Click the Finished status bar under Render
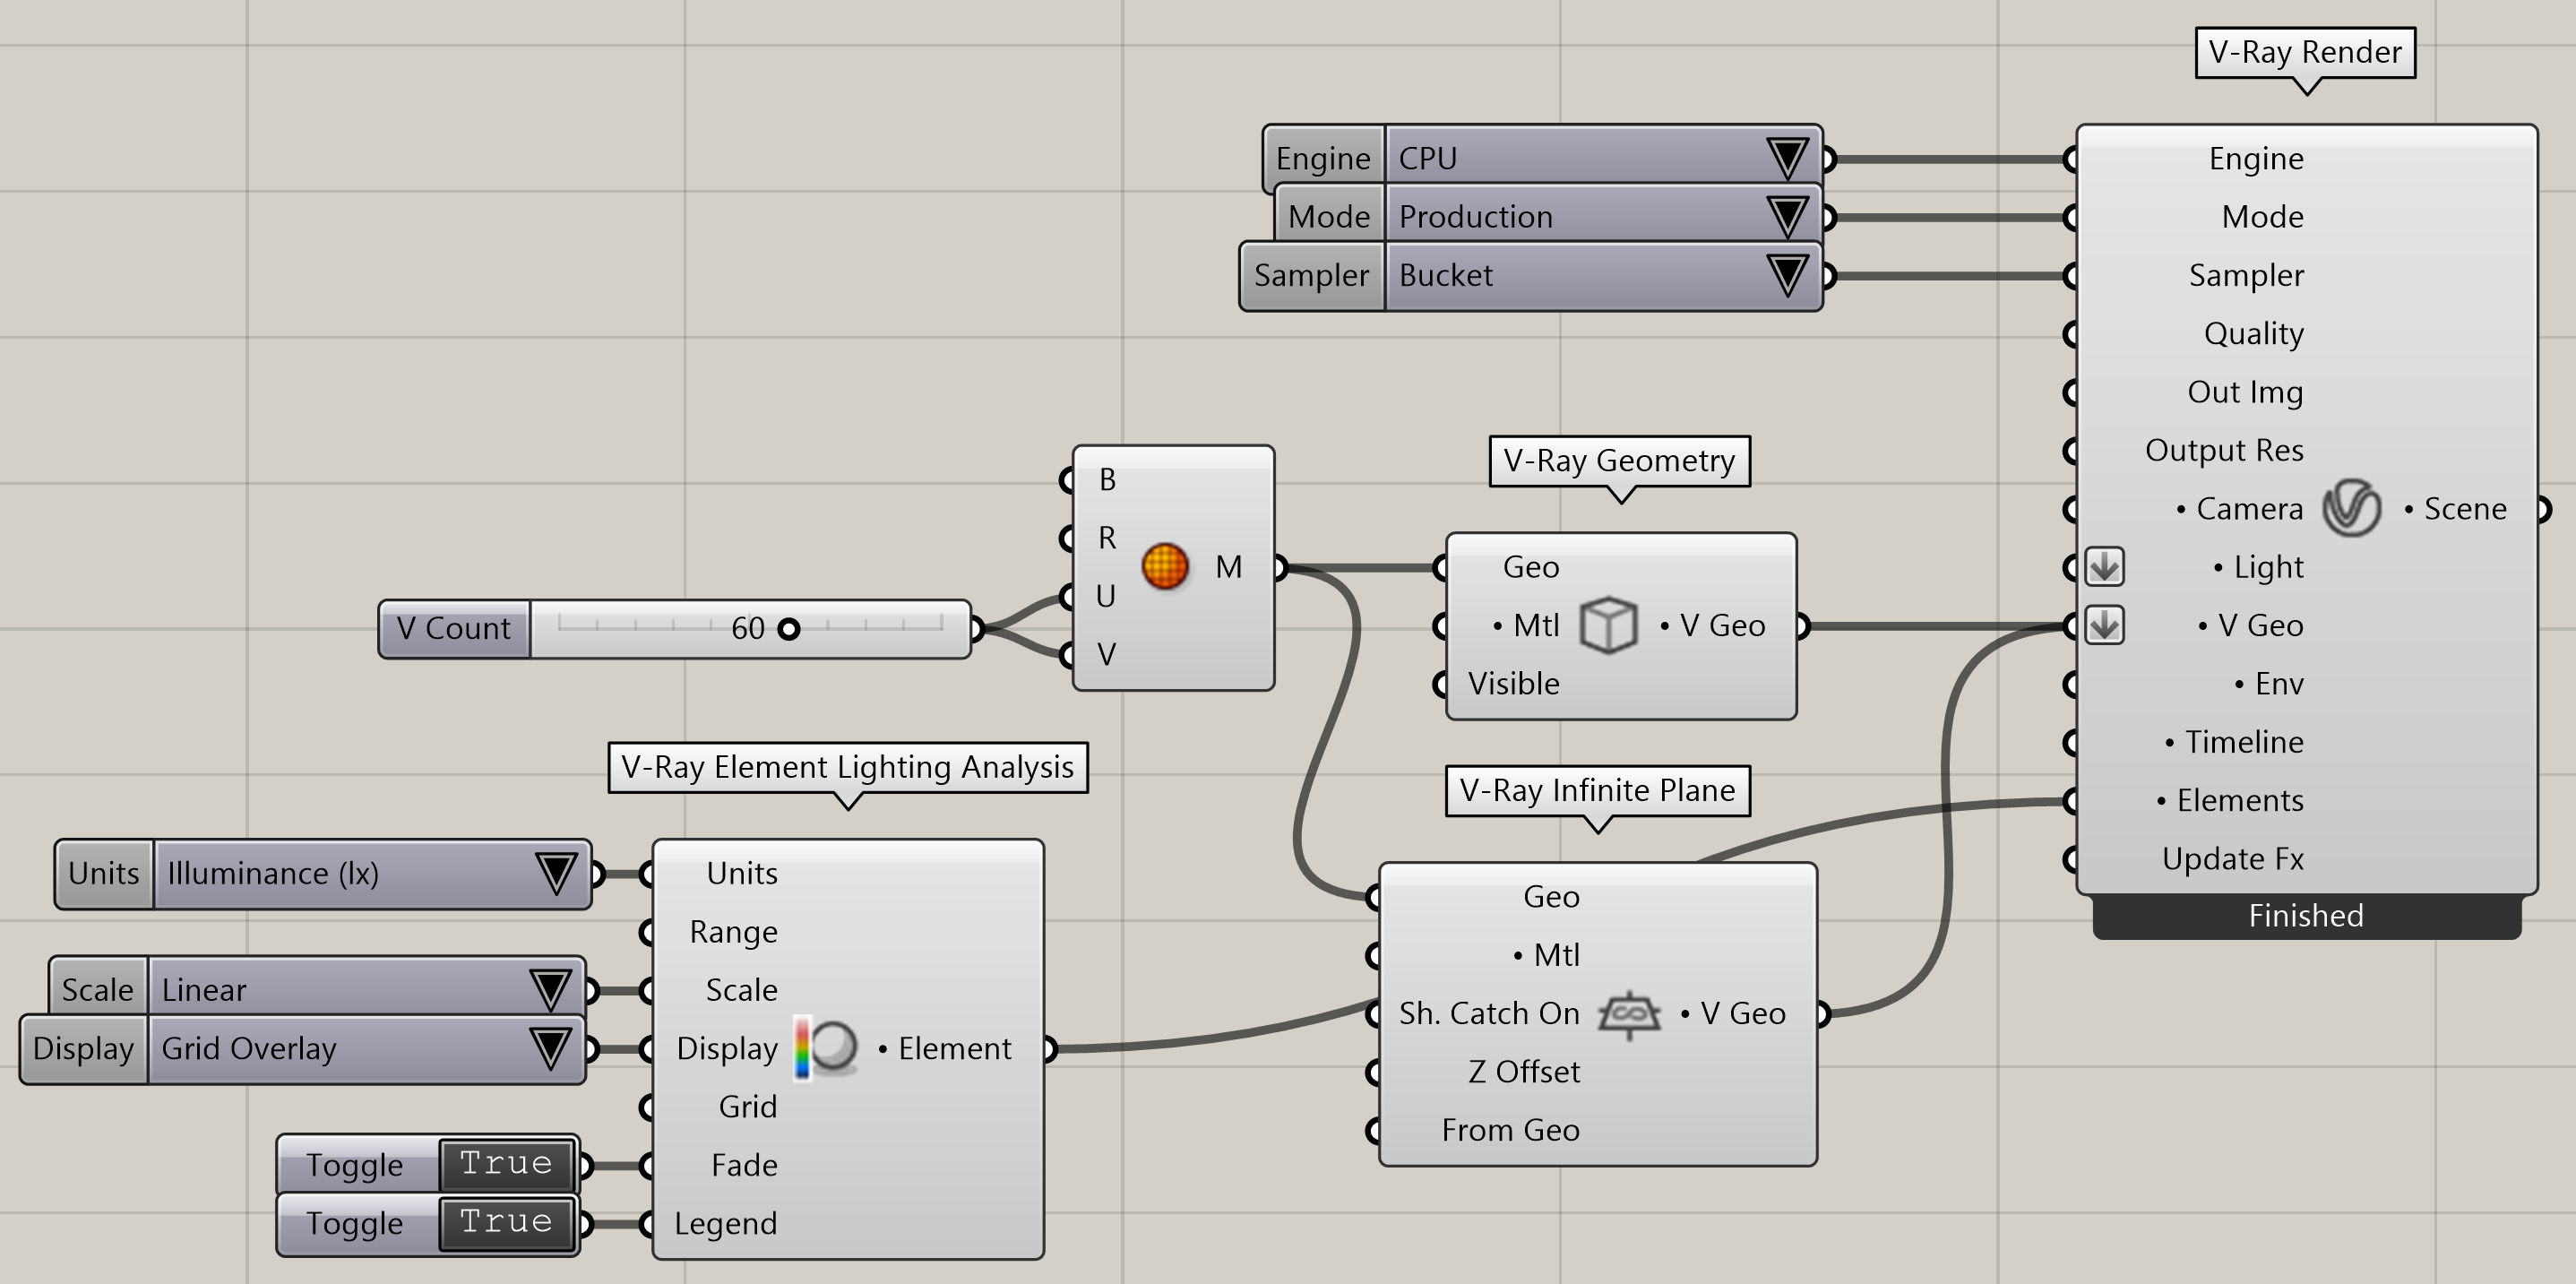Viewport: 2576px width, 1284px height. (2306, 916)
